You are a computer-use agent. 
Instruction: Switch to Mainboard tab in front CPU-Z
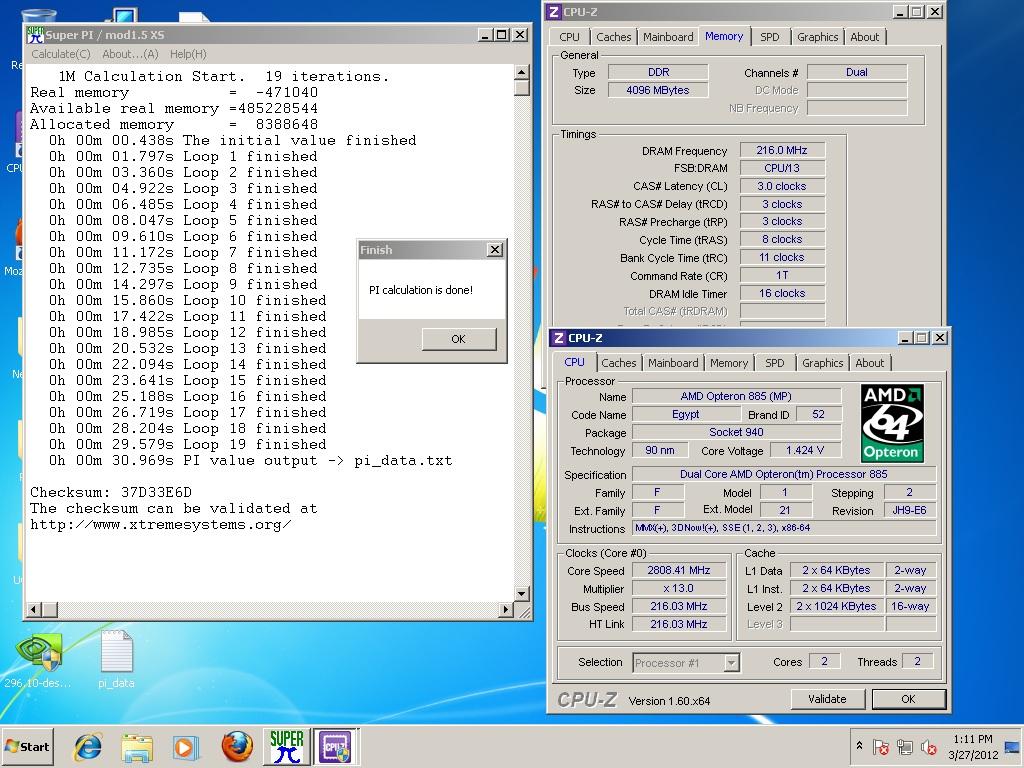(673, 363)
